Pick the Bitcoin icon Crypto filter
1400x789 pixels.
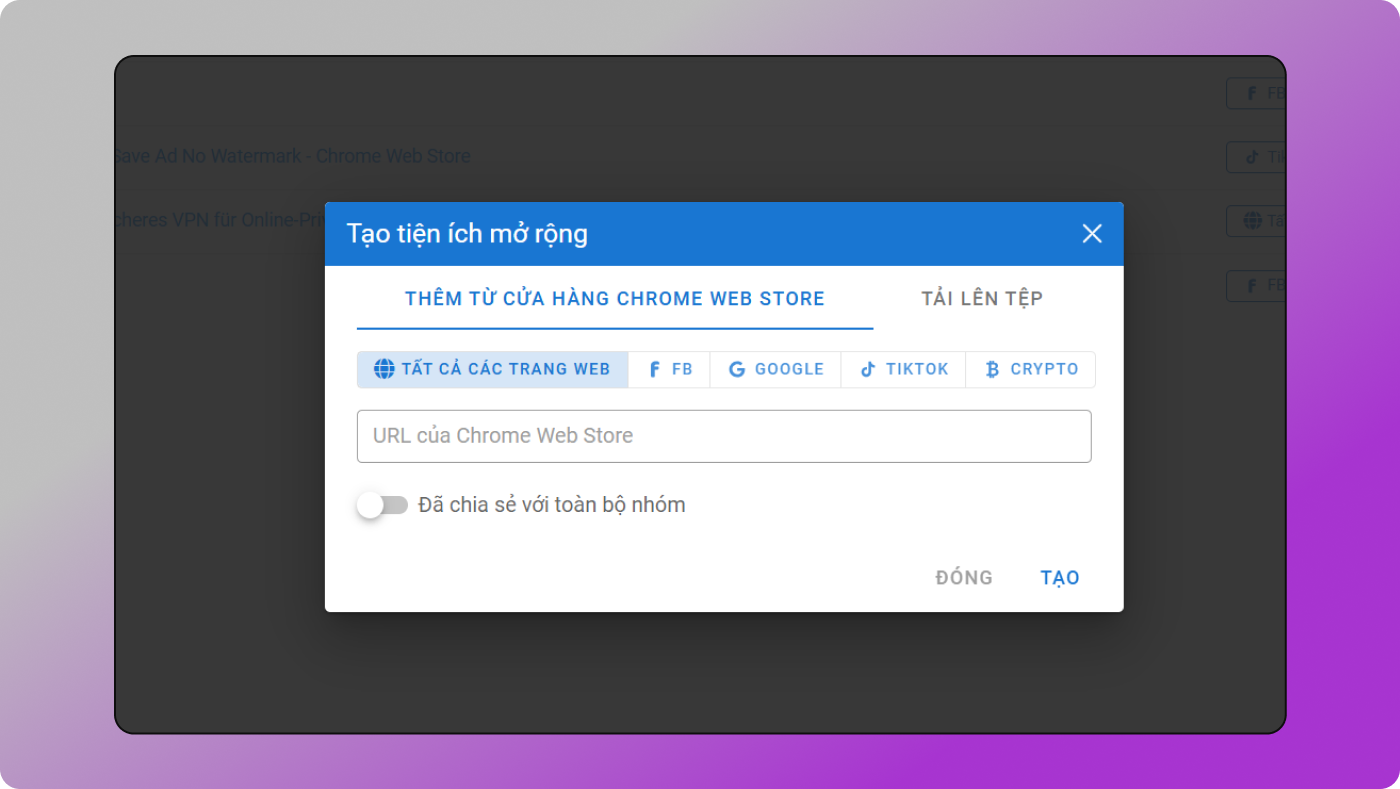pos(992,369)
